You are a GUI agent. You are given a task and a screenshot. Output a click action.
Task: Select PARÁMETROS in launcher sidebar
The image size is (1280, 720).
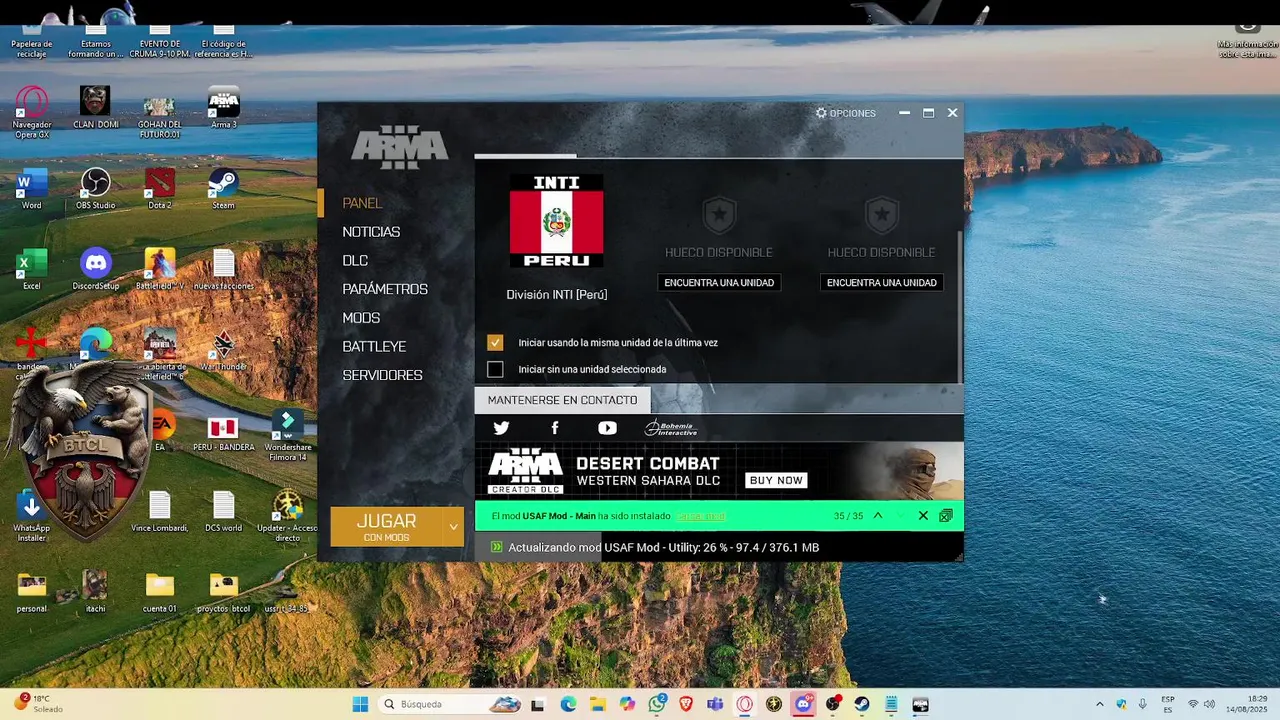tap(385, 289)
